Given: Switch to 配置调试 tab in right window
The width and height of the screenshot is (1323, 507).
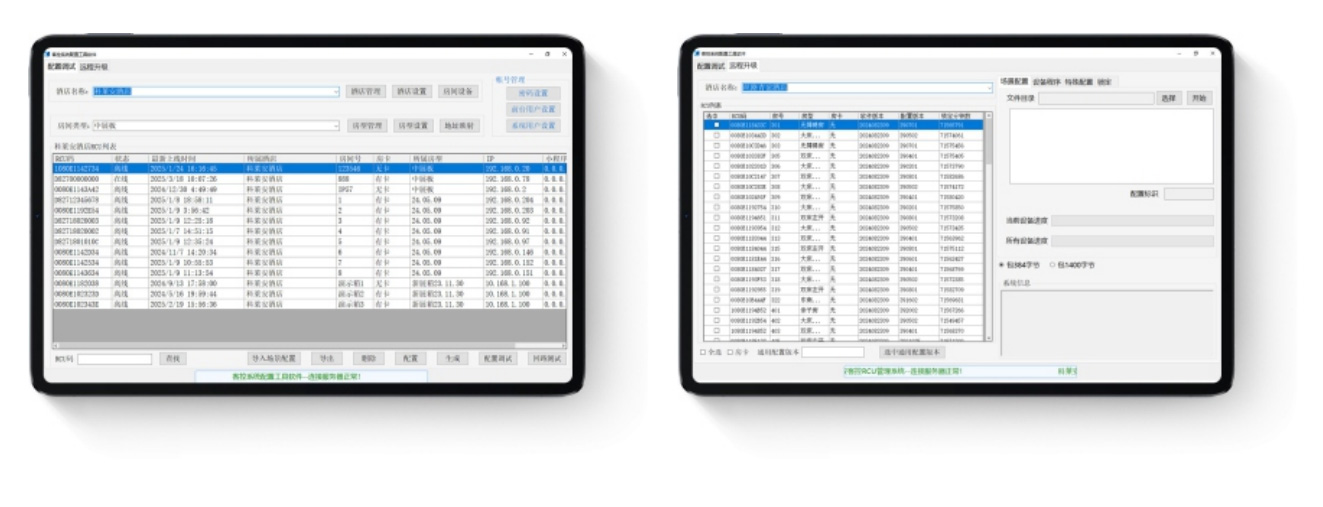Looking at the screenshot, I should click(710, 66).
